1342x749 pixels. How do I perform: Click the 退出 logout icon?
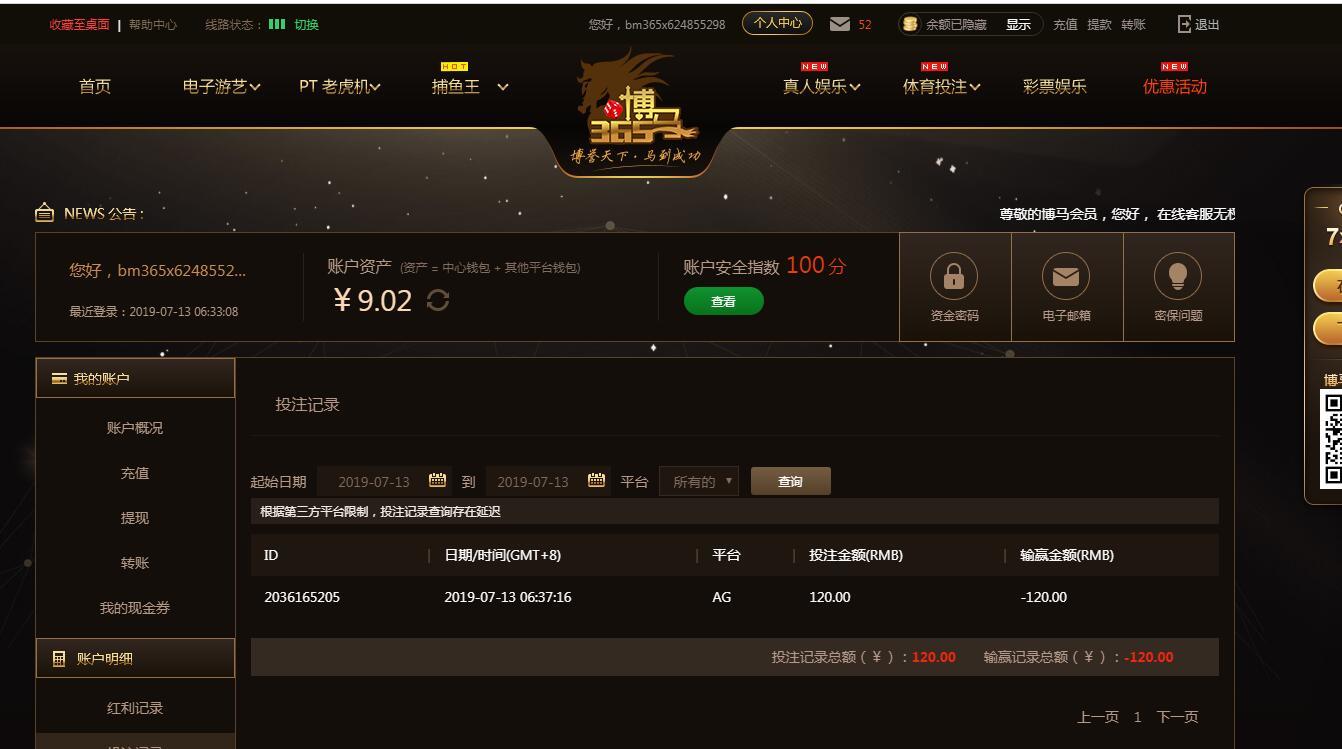pyautogui.click(x=1185, y=24)
